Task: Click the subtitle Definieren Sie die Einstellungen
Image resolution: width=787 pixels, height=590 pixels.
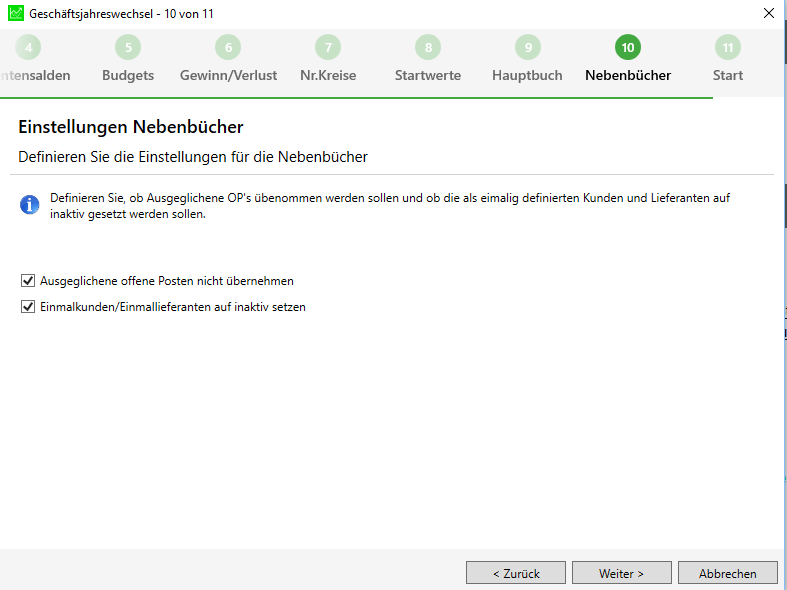Action: (x=193, y=157)
